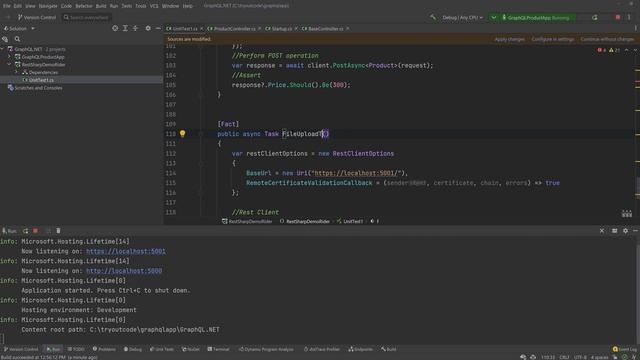Click the rerun icon in Run panel

tap(26, 231)
